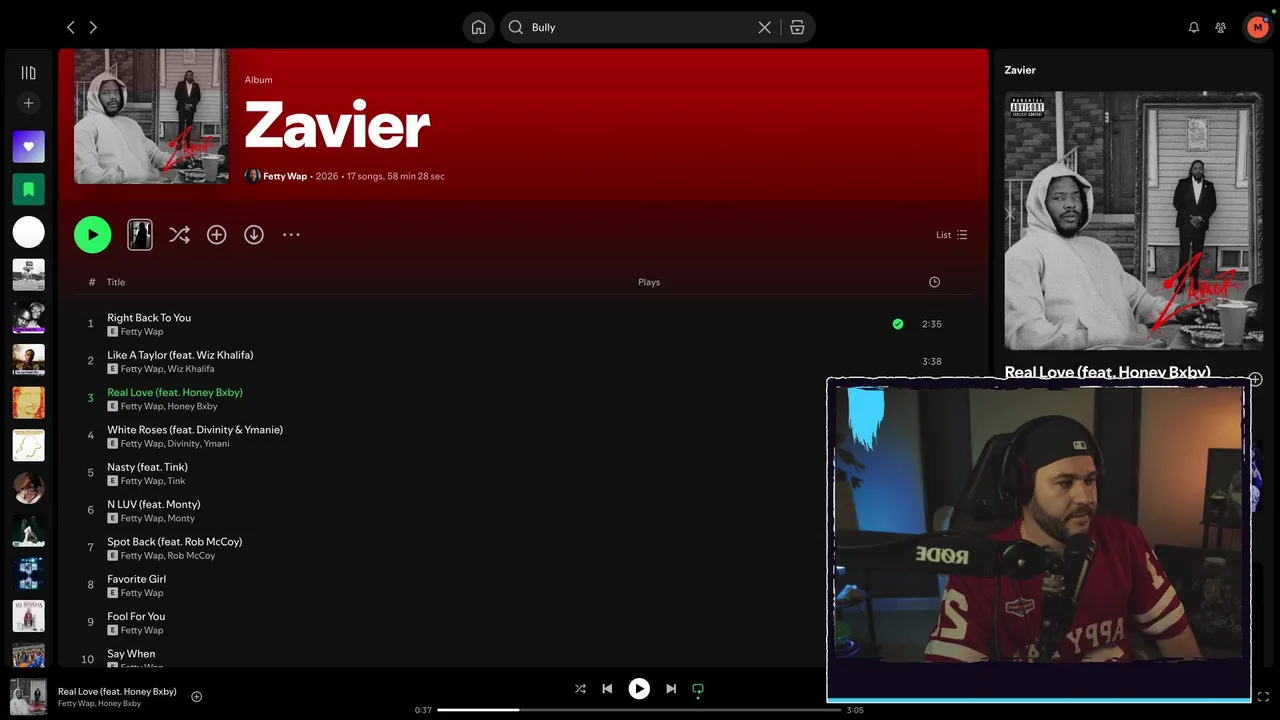This screenshot has width=1280, height=720.
Task: Open Rob McCoy artist link on track 7
Action: tap(191, 556)
